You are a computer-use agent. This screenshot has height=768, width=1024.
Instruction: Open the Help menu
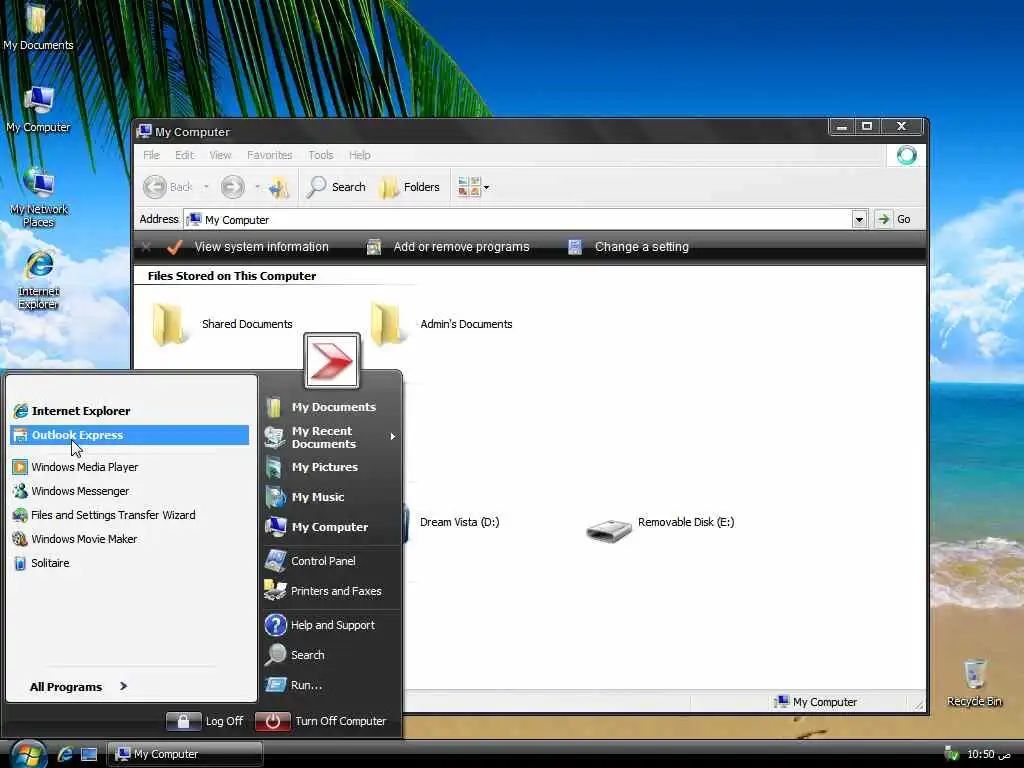coord(359,155)
